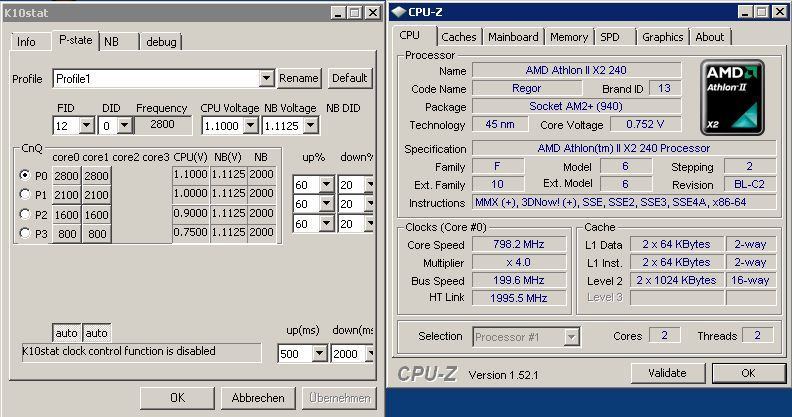Select the P3 state radio button
The image size is (792, 417).
tap(24, 233)
